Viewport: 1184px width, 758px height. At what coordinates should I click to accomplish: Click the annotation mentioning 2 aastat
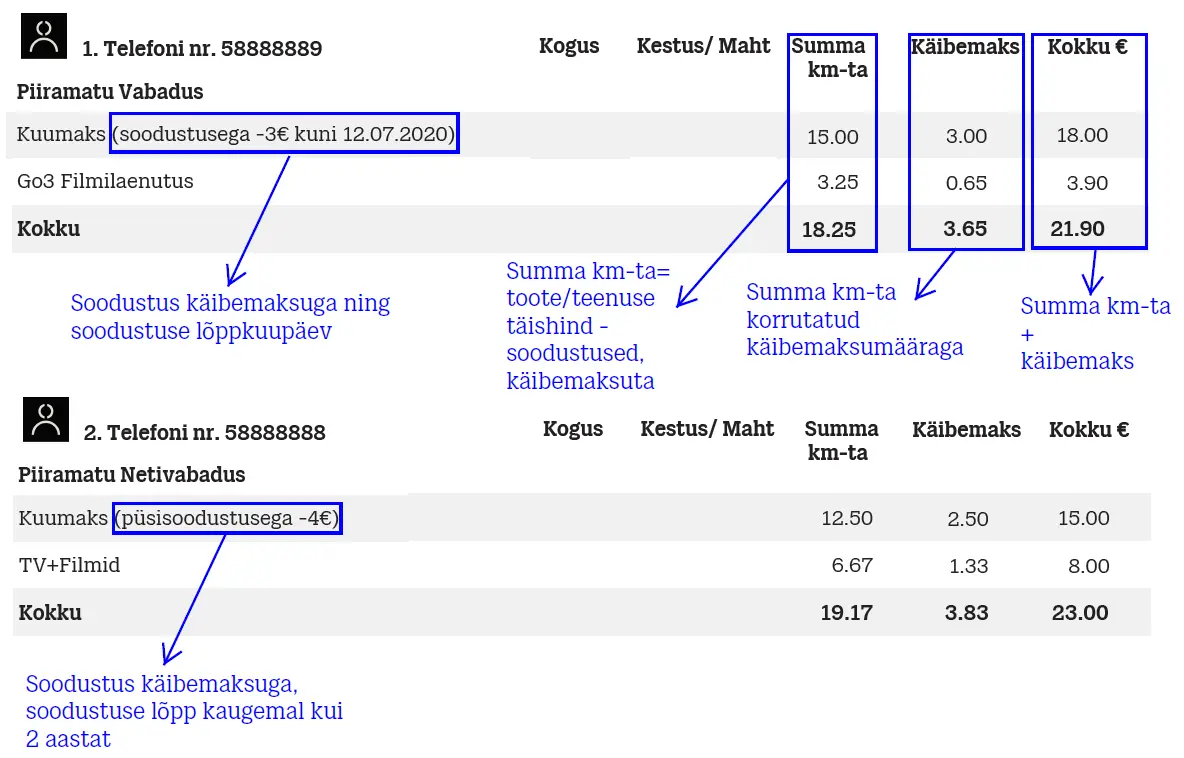coord(184,712)
